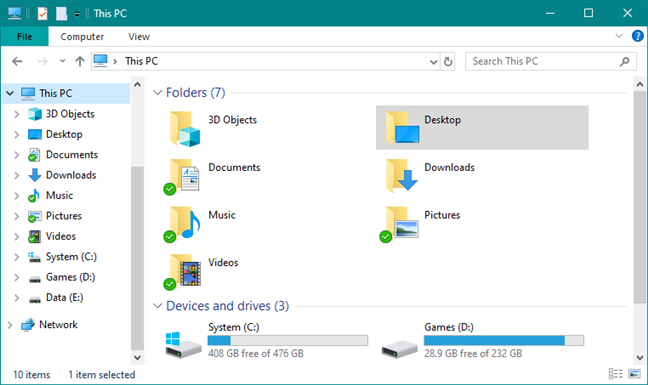Click the Properties quick access toolbar icon

tap(42, 13)
